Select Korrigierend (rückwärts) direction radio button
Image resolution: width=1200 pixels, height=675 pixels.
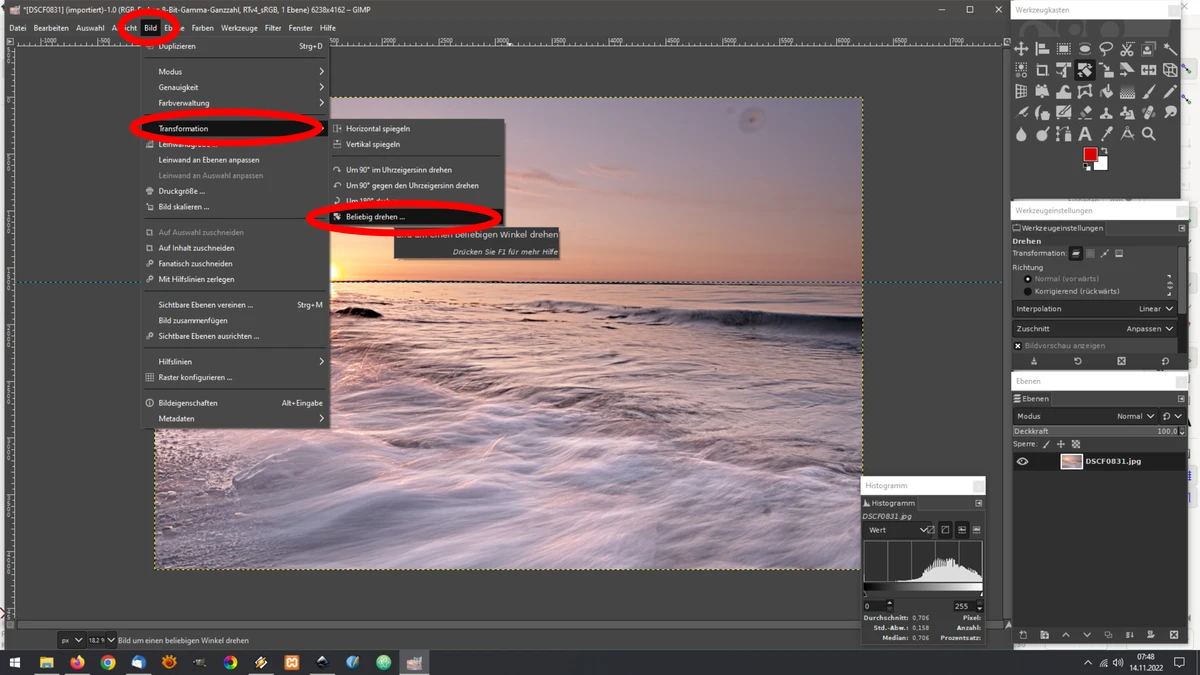1028,291
